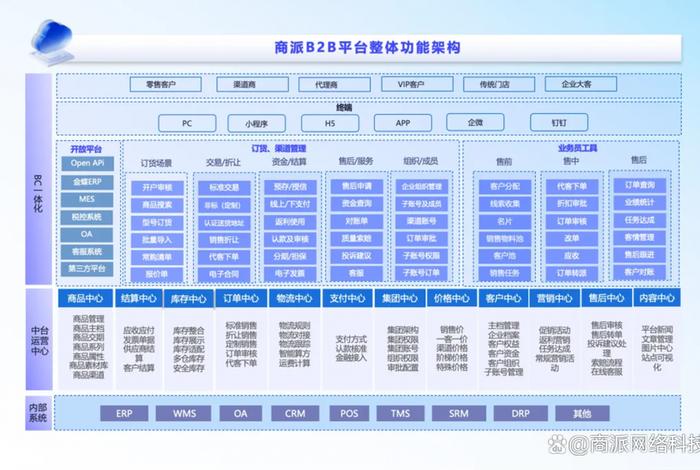Click the 企微 terminal box
The width and height of the screenshot is (700, 470).
[x=475, y=122]
